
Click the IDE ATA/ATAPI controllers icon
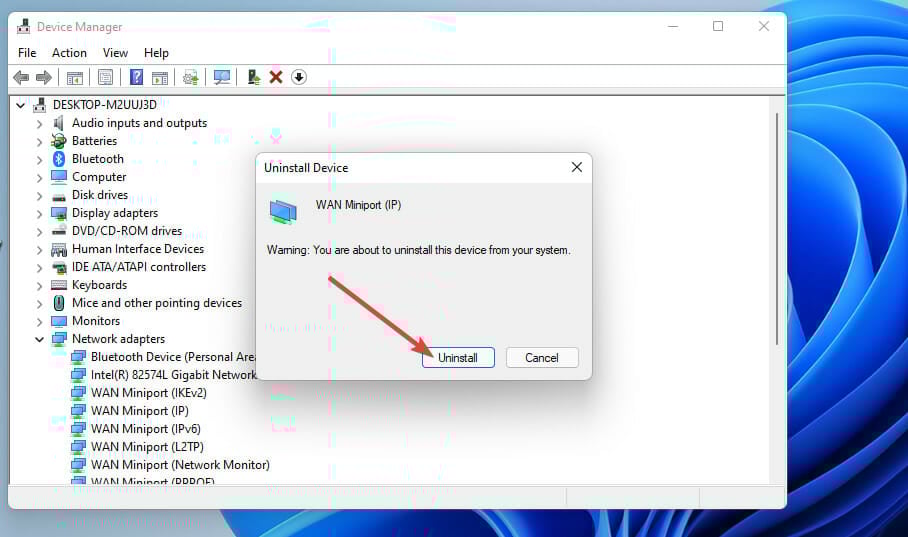58,267
